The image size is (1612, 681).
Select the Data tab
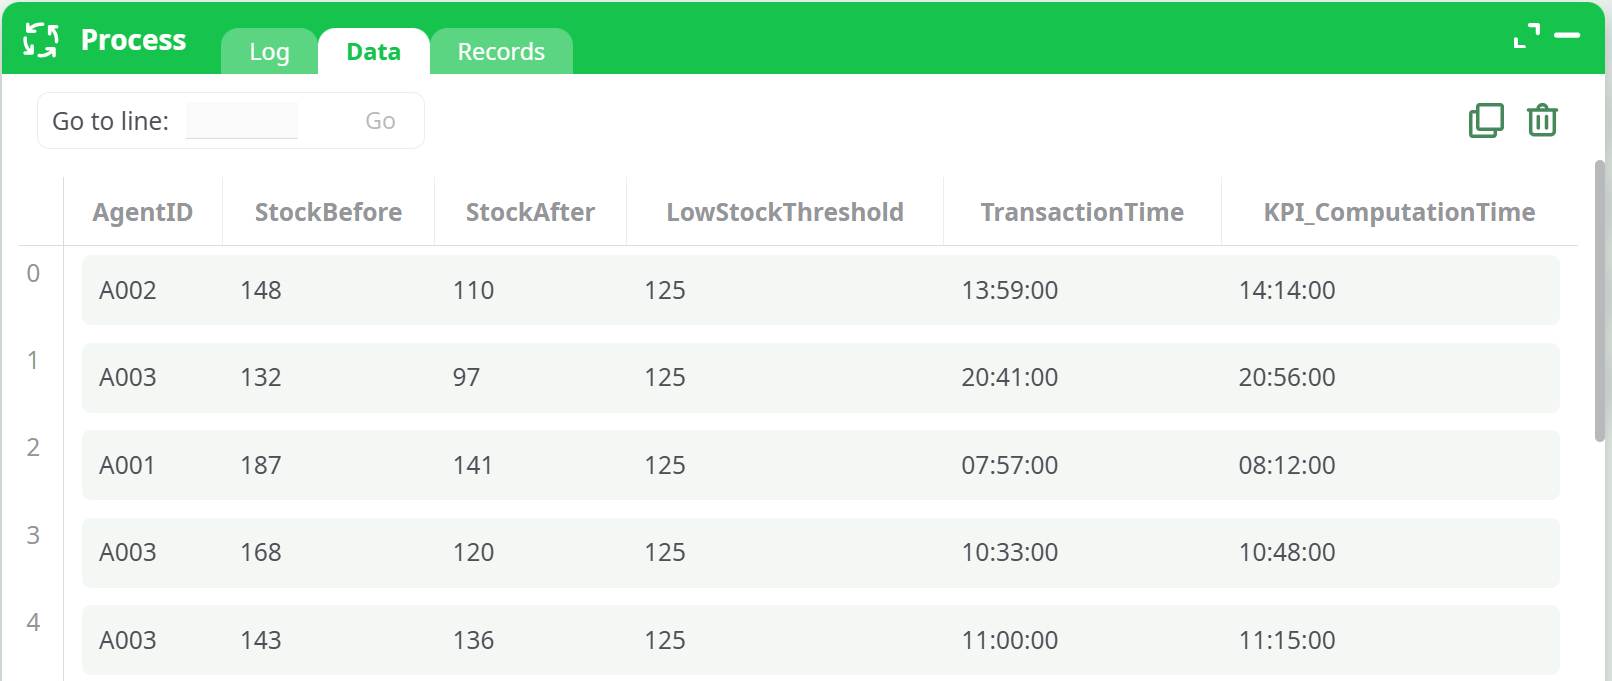(x=373, y=51)
